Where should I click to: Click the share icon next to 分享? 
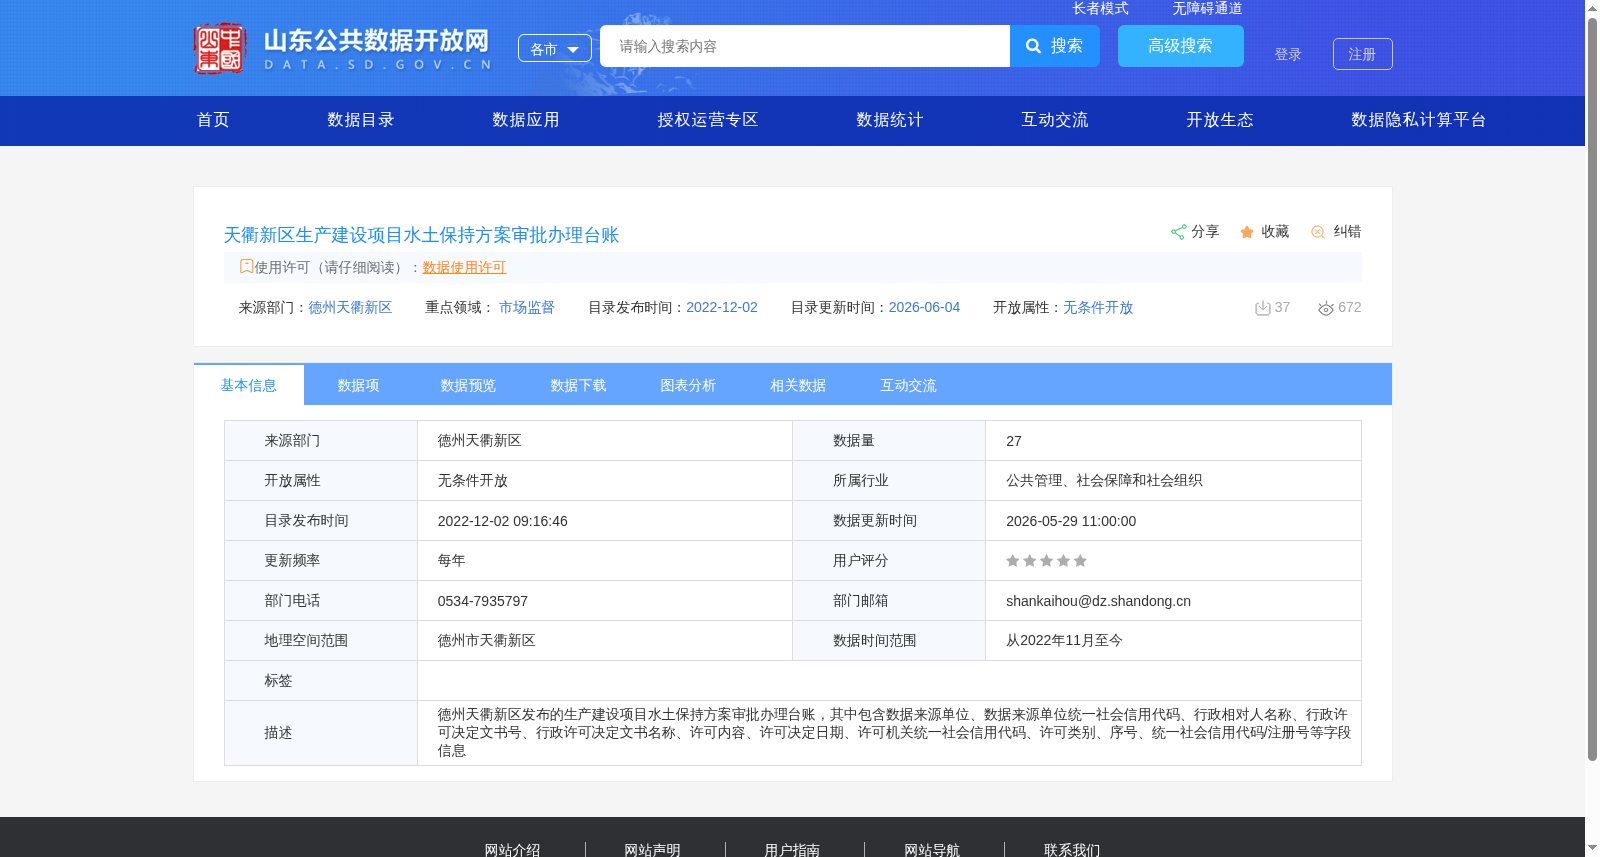(1178, 232)
